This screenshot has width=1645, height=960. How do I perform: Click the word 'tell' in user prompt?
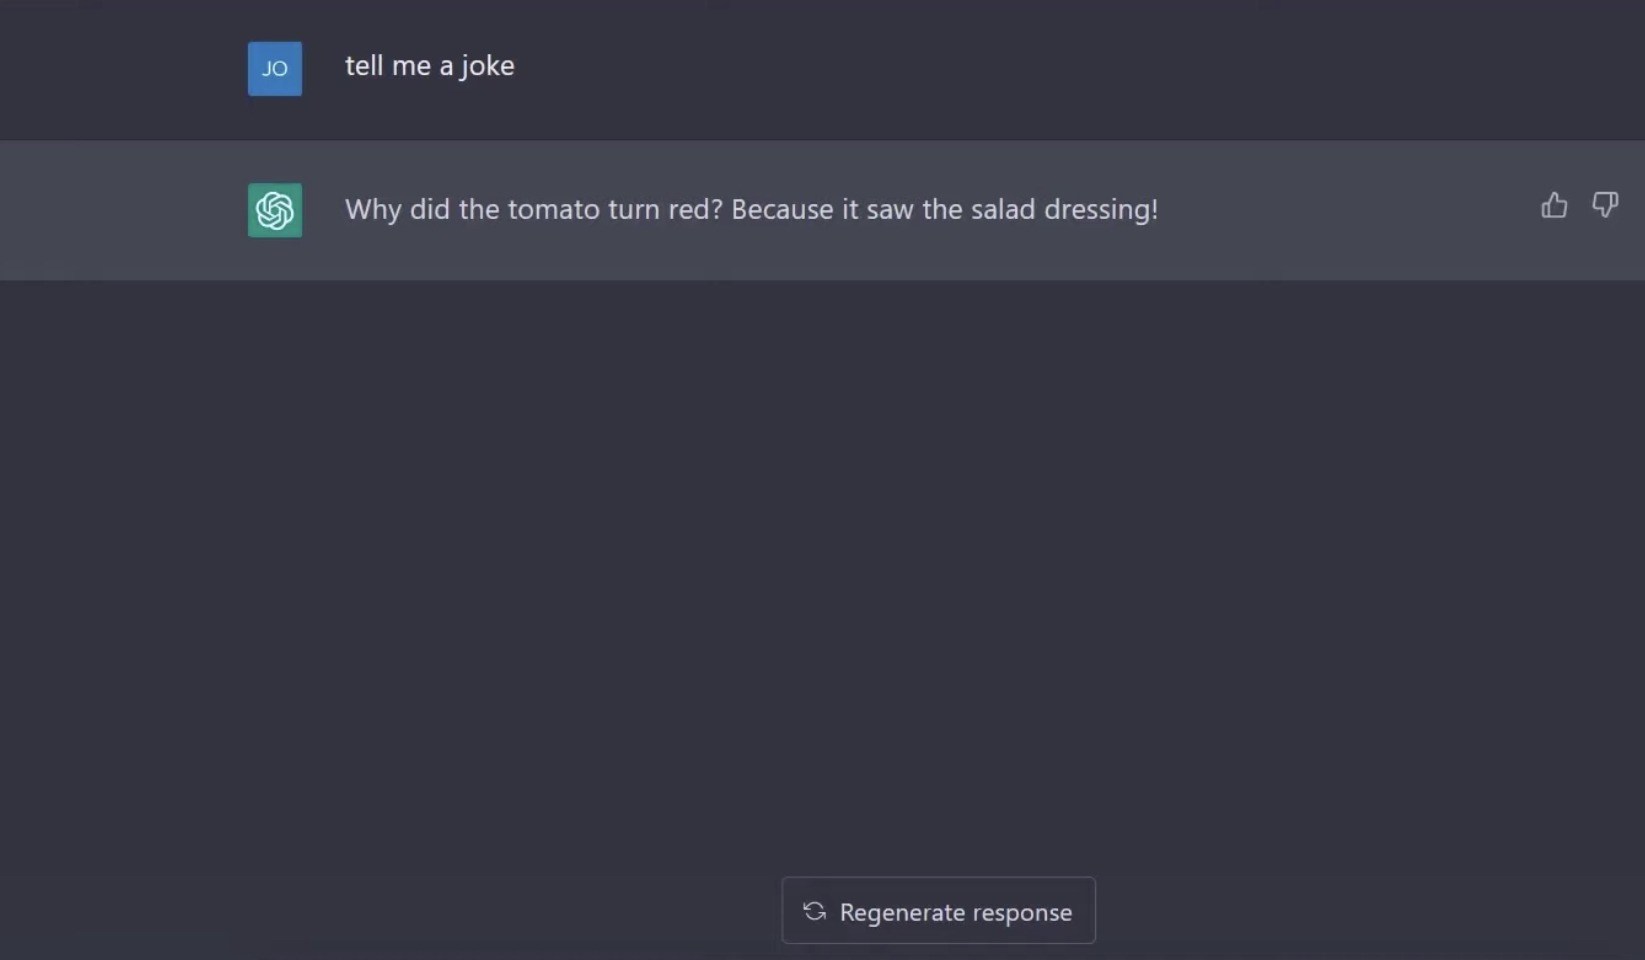(x=364, y=66)
